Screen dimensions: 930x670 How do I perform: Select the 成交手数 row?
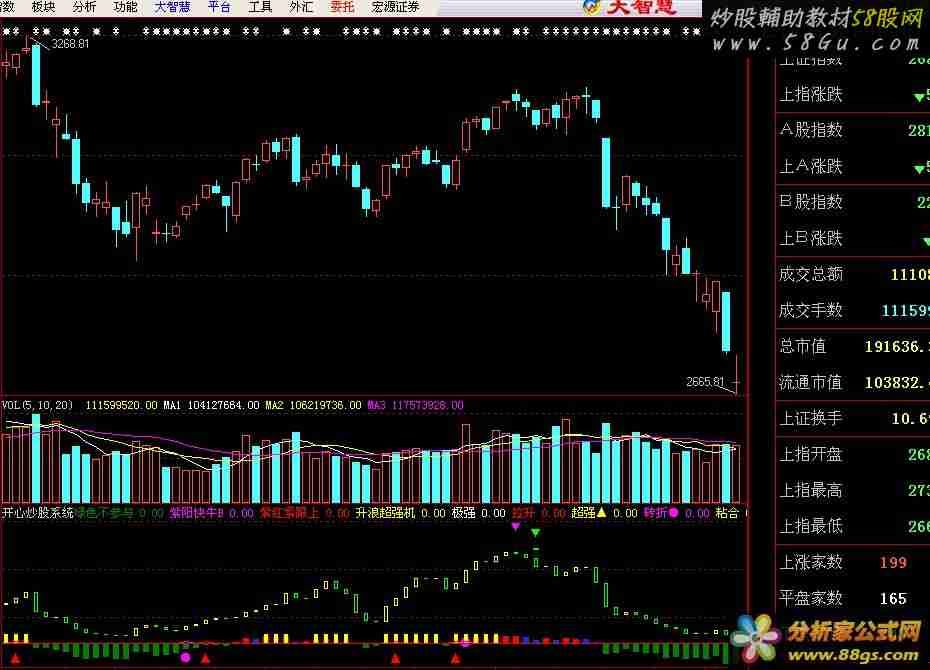coord(853,310)
